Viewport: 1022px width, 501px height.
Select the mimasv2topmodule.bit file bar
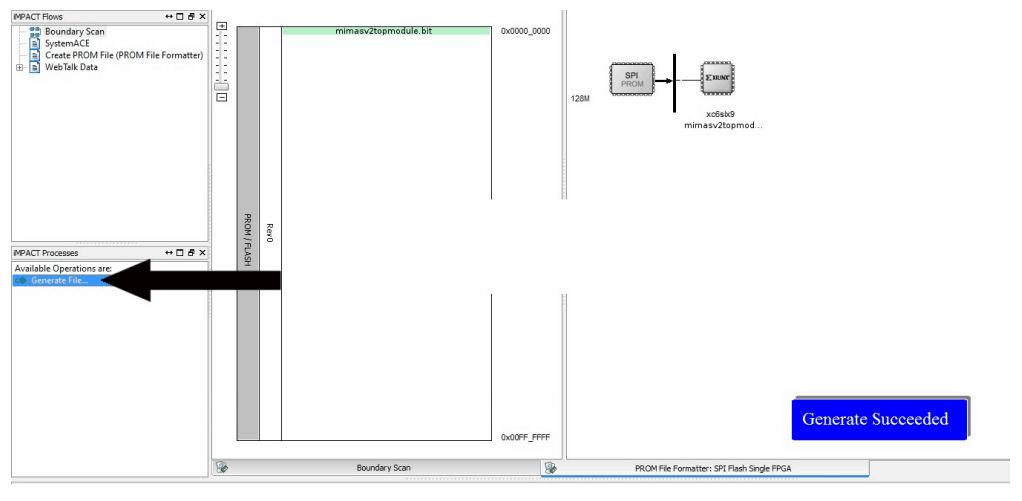[x=385, y=31]
